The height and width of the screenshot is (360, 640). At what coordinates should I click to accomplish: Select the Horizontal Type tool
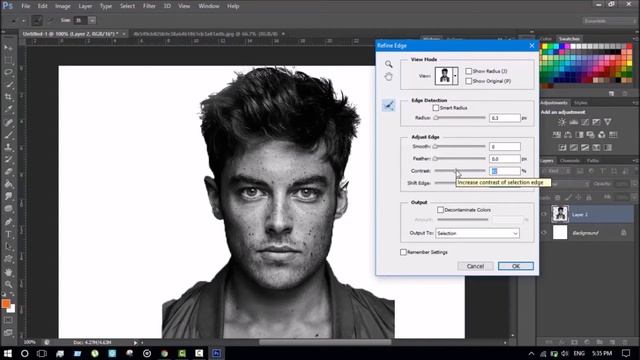pyautogui.click(x=8, y=234)
